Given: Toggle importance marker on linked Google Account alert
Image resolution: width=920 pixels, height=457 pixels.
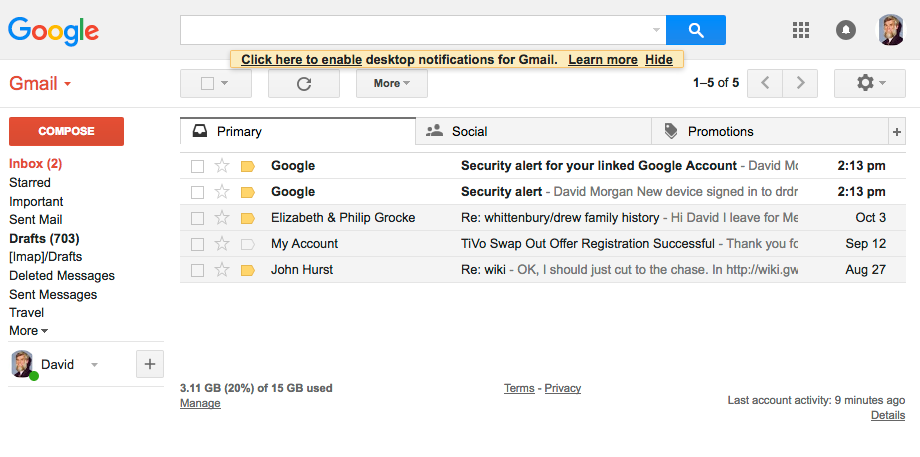Looking at the screenshot, I should (x=248, y=167).
